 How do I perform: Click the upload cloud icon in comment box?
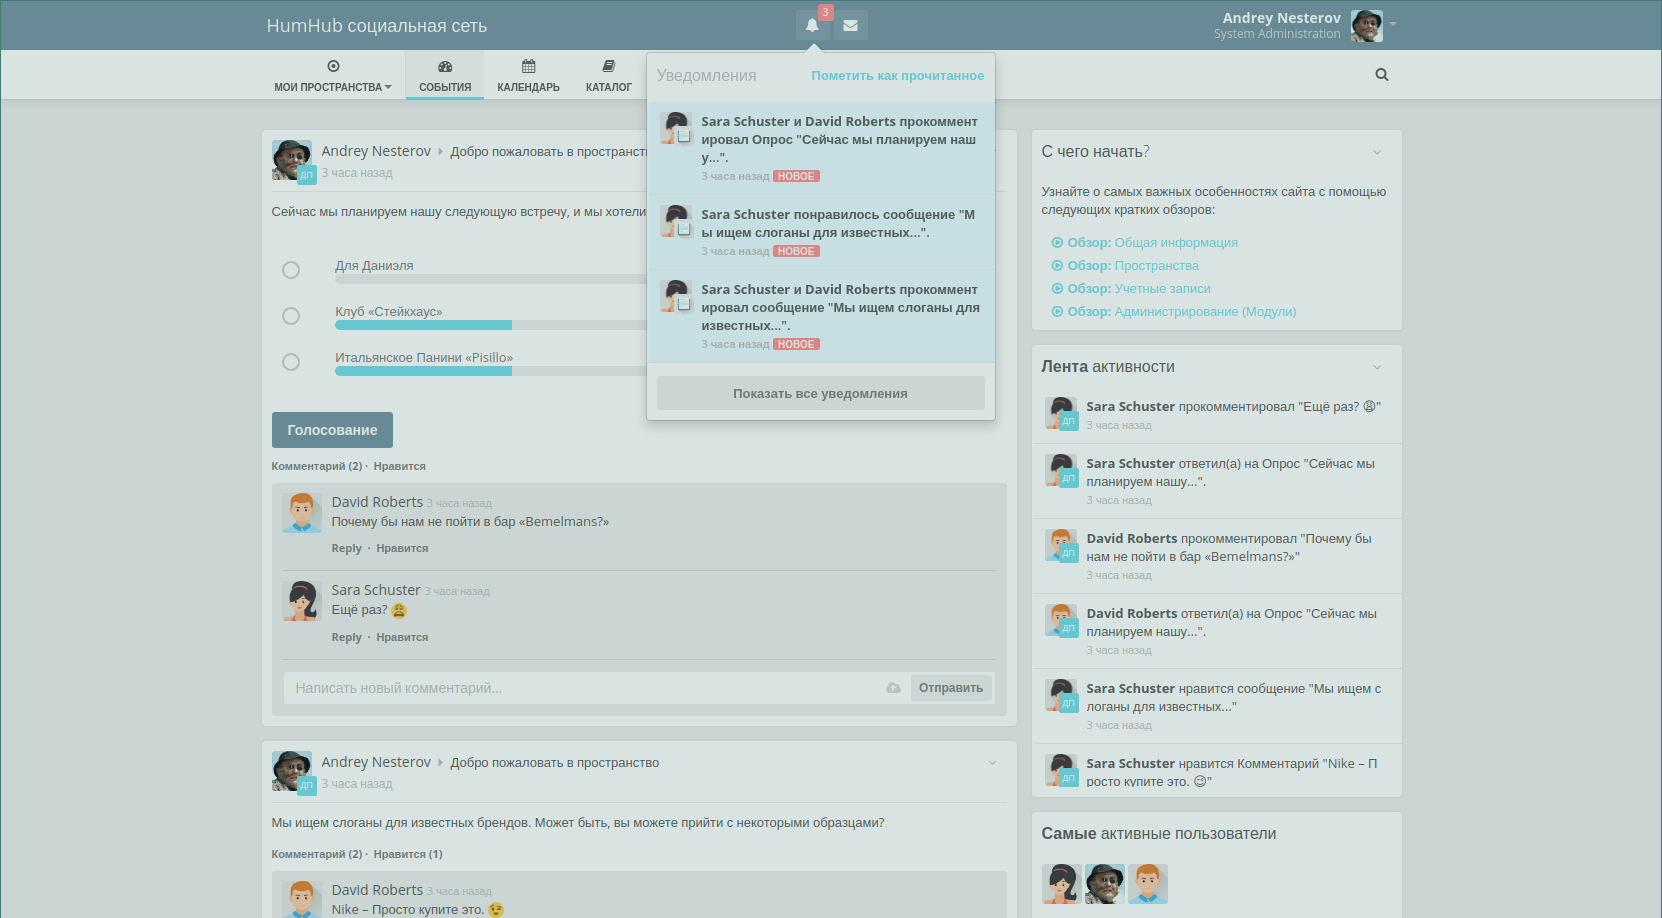pyautogui.click(x=893, y=688)
